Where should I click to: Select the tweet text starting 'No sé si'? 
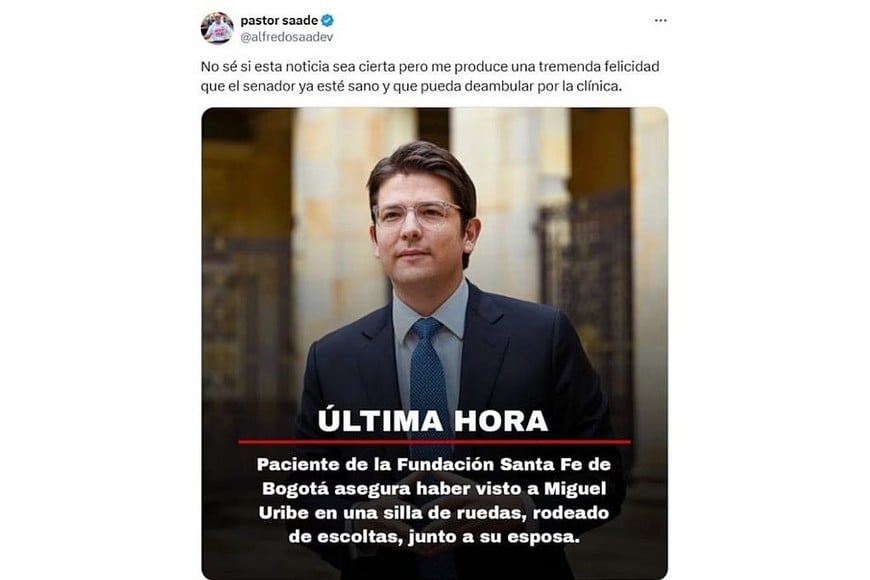click(x=430, y=76)
